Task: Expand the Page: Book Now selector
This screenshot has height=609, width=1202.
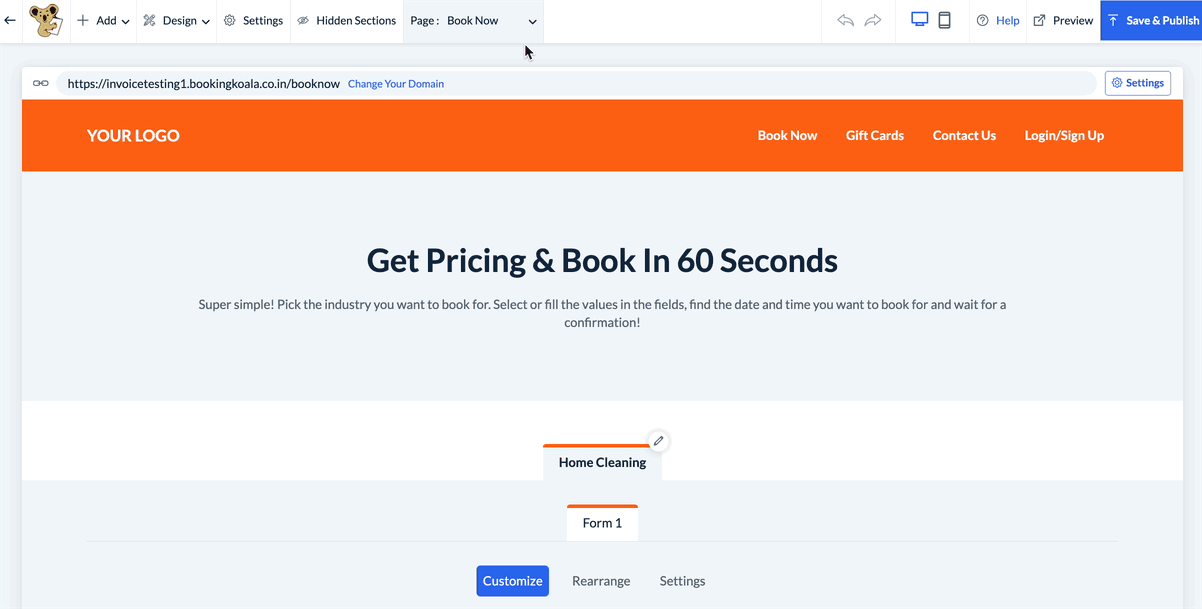Action: pos(474,20)
